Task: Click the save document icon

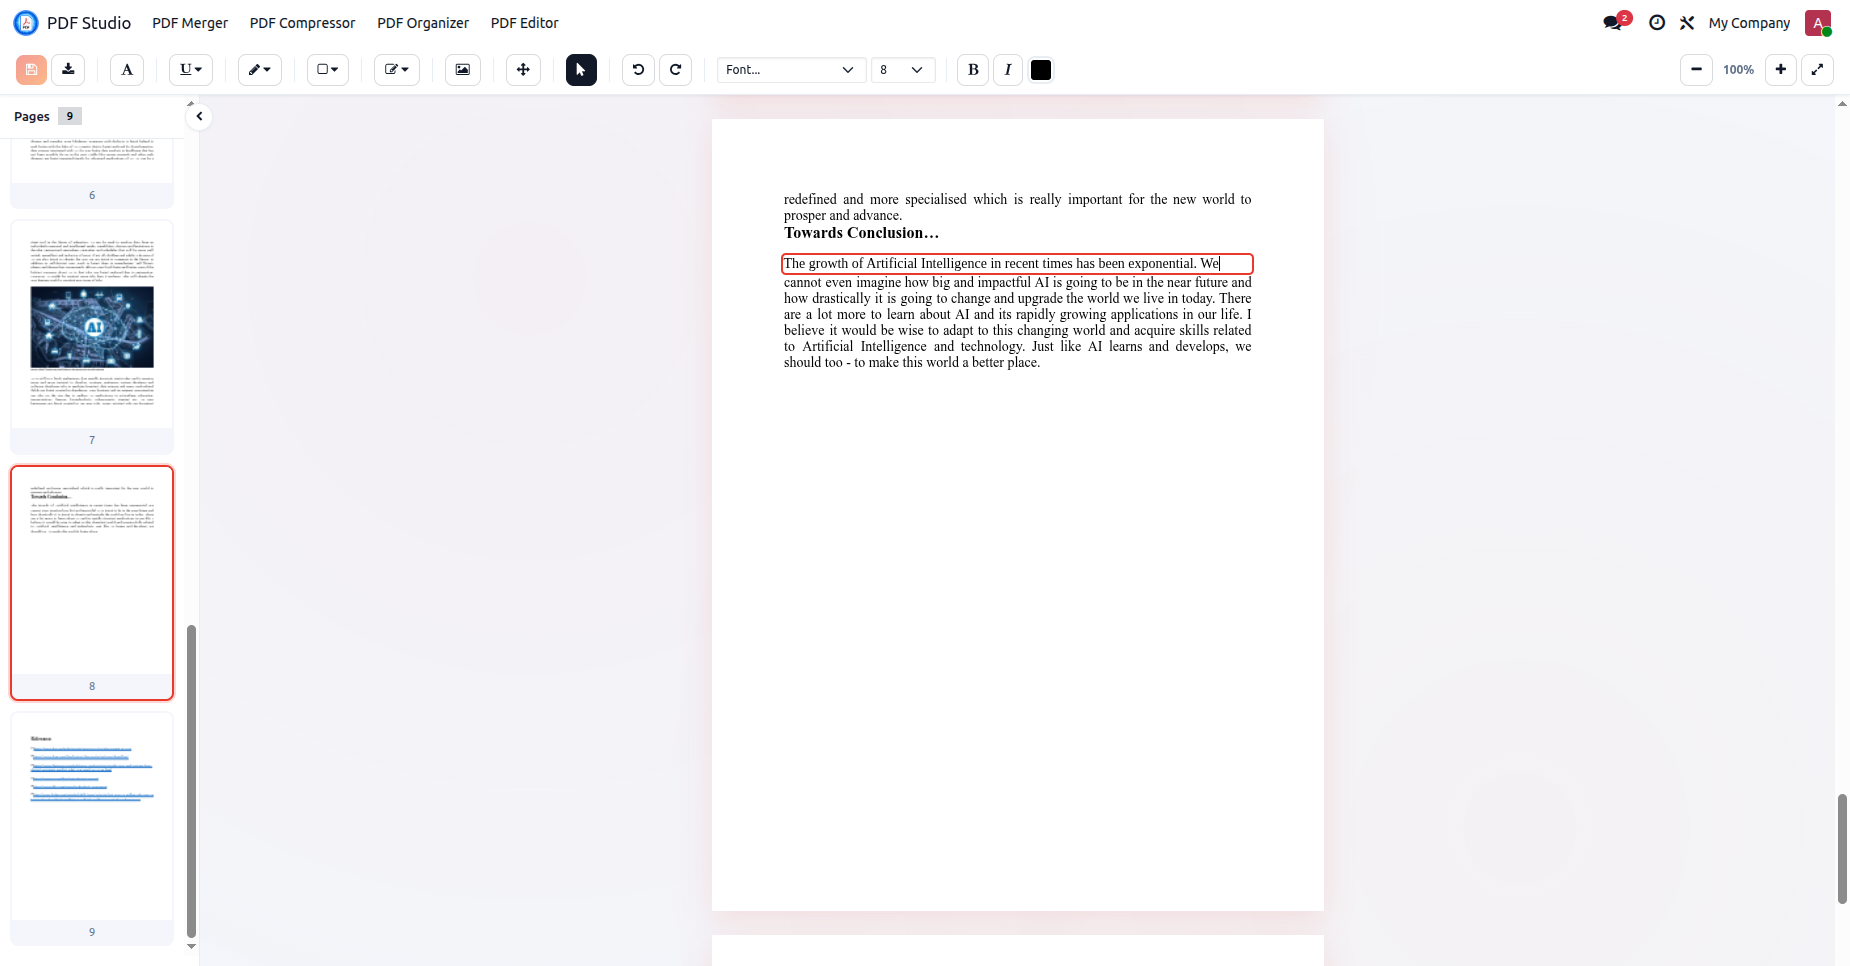Action: [31, 70]
